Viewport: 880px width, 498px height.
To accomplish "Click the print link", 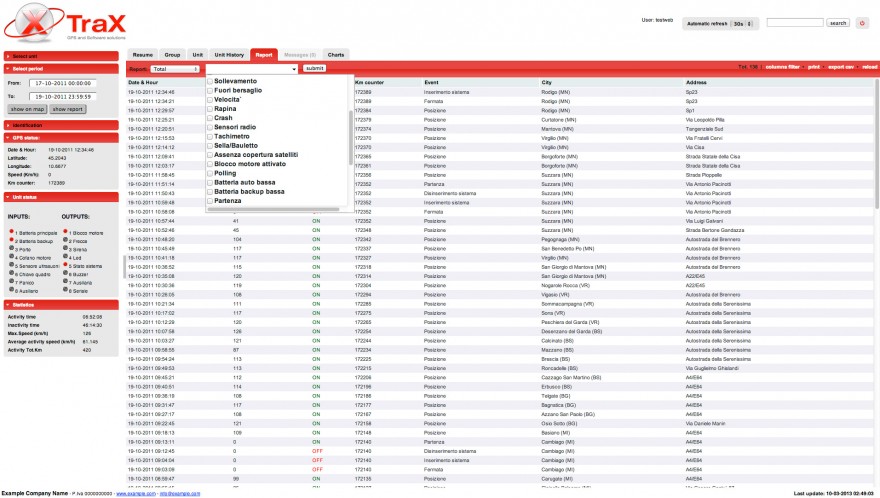I will click(814, 67).
